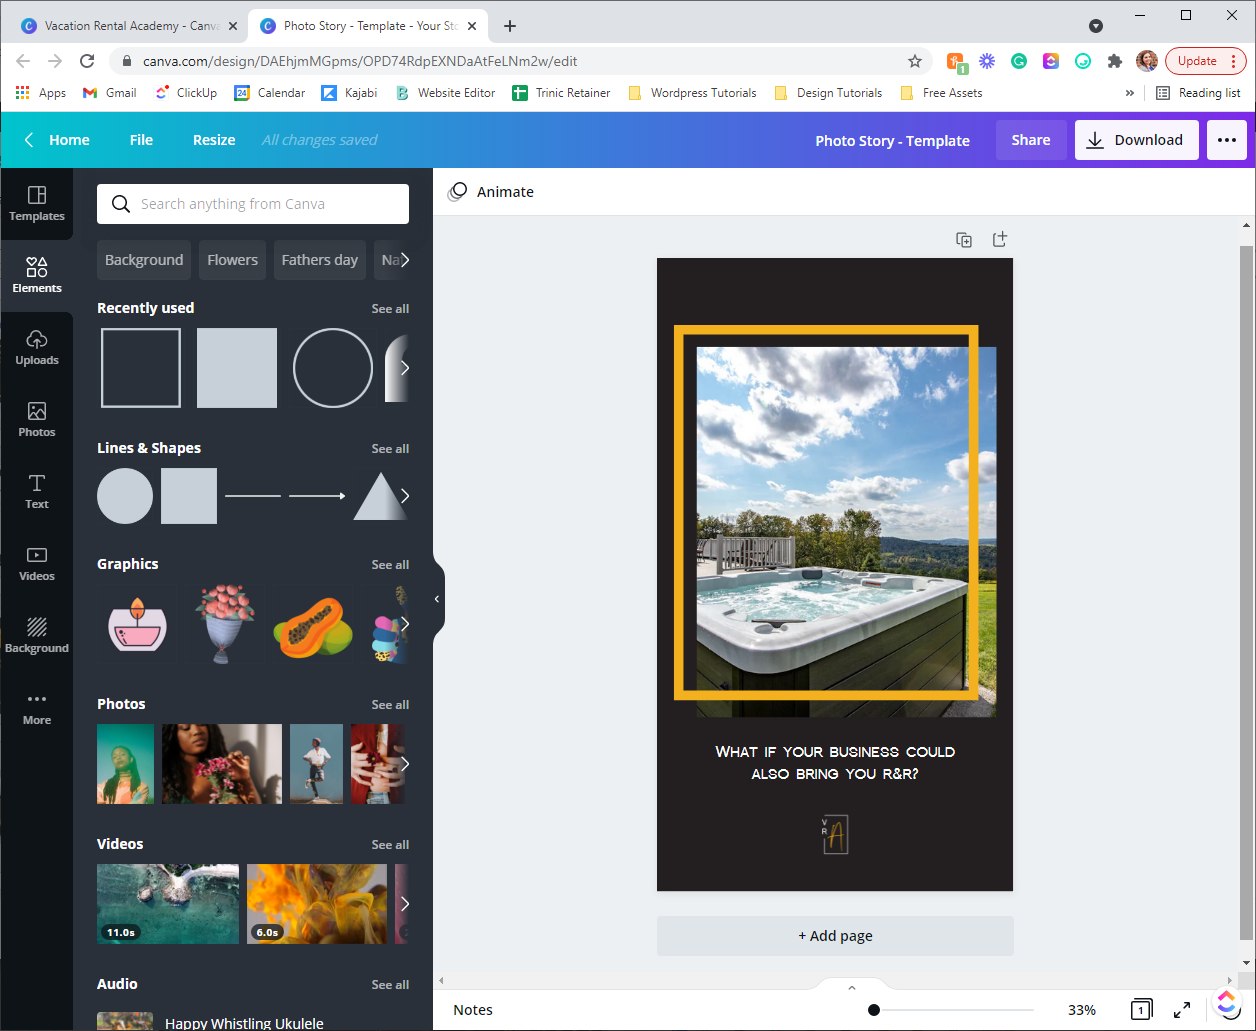Open the Text sidebar tab

point(37,492)
